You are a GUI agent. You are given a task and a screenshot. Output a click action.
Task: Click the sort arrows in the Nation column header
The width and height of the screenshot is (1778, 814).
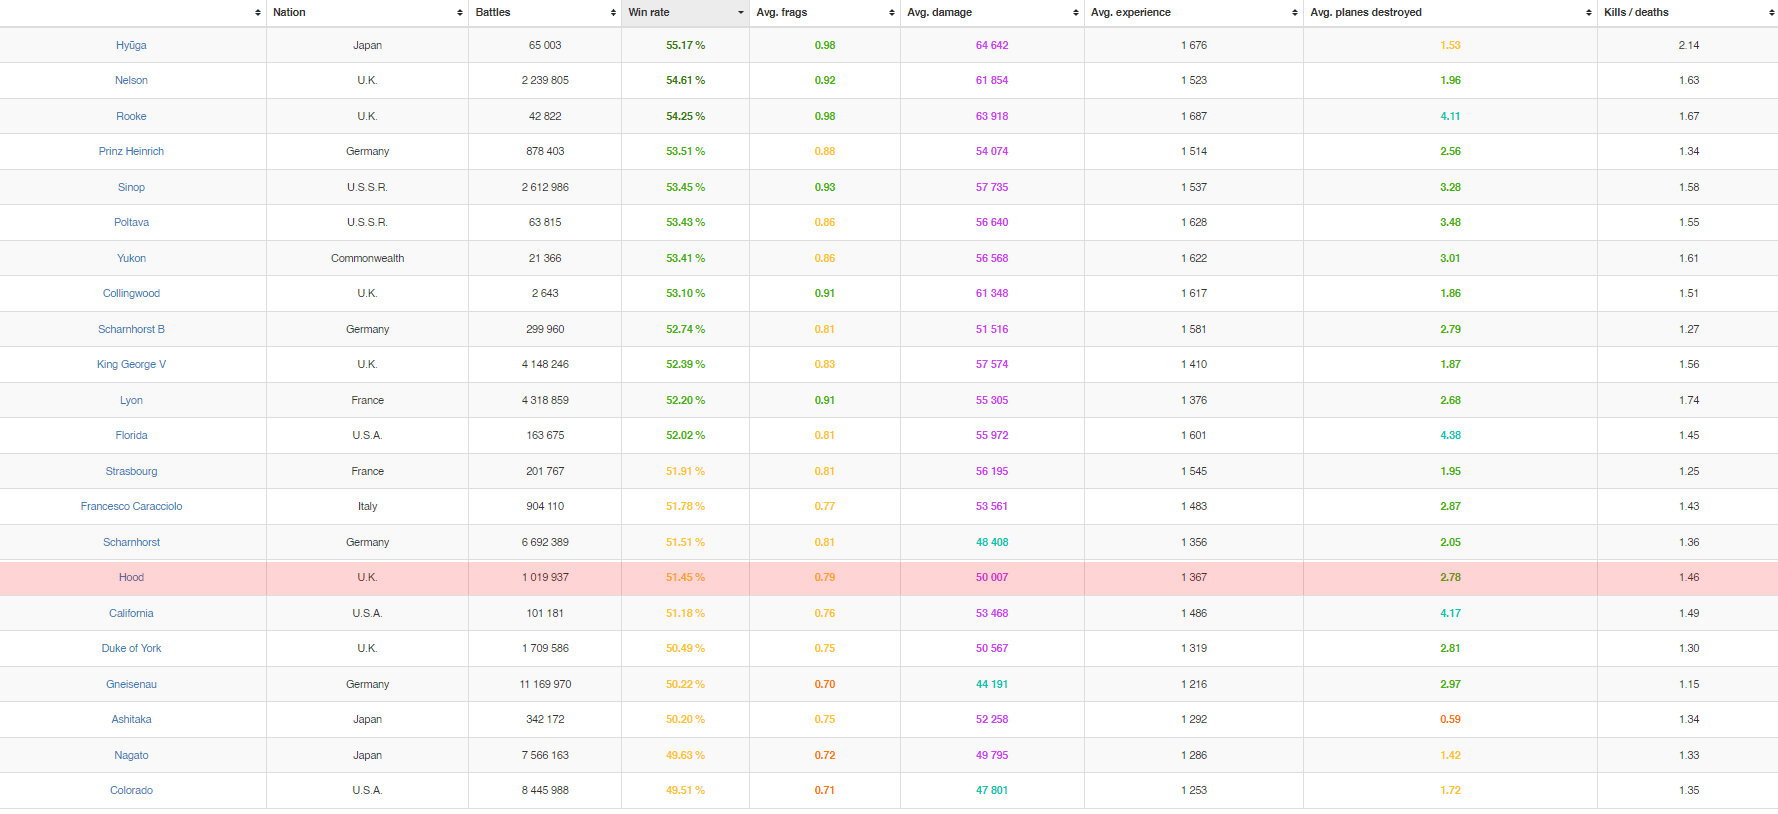click(459, 13)
